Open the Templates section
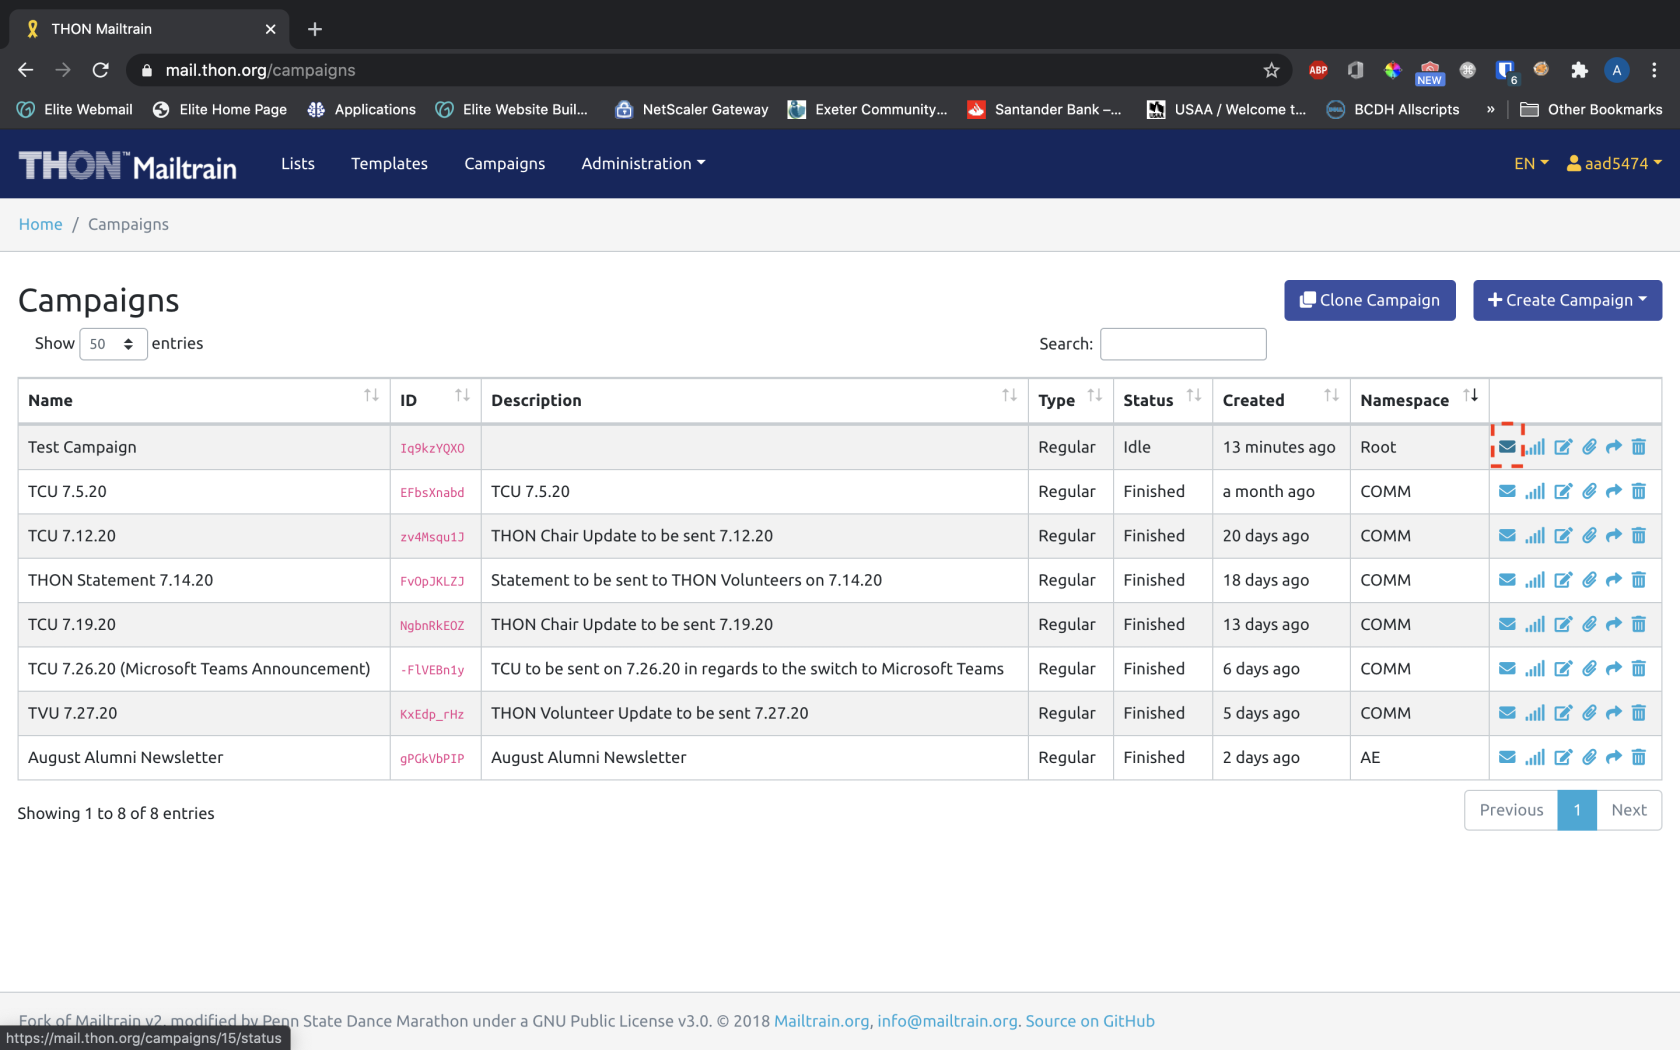The image size is (1680, 1050). [x=389, y=163]
